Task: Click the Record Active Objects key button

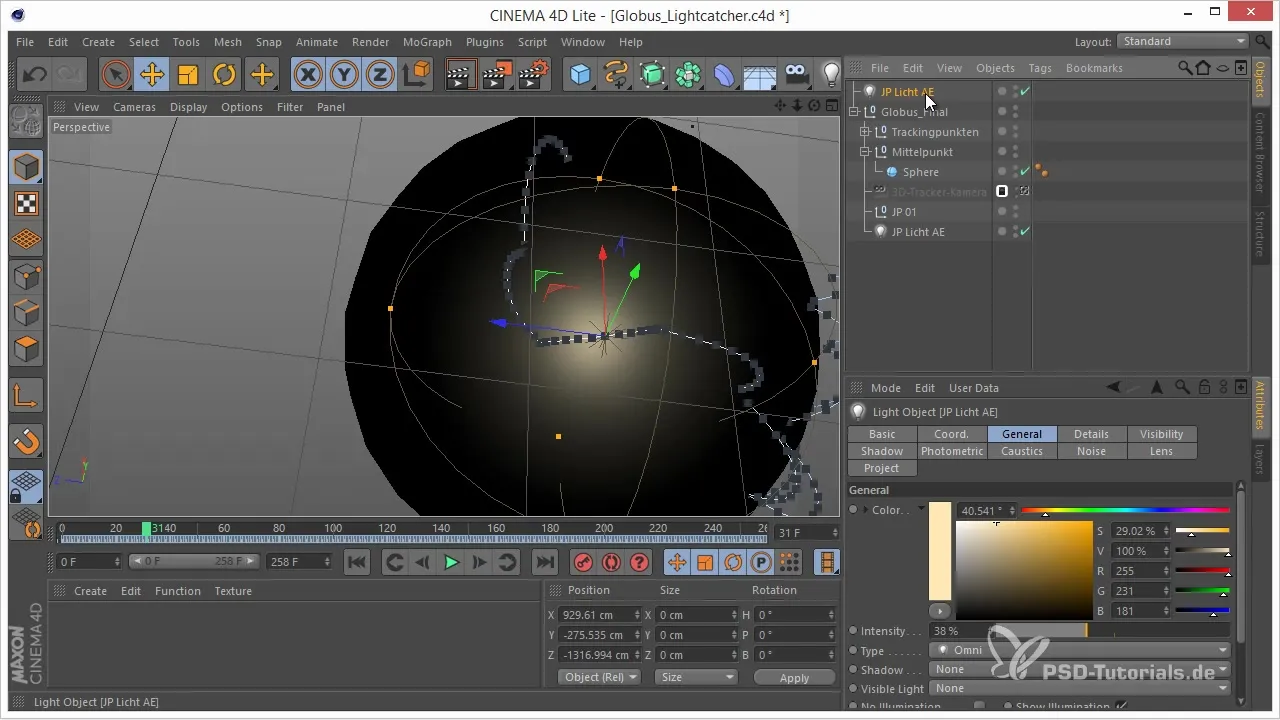Action: pyautogui.click(x=583, y=563)
